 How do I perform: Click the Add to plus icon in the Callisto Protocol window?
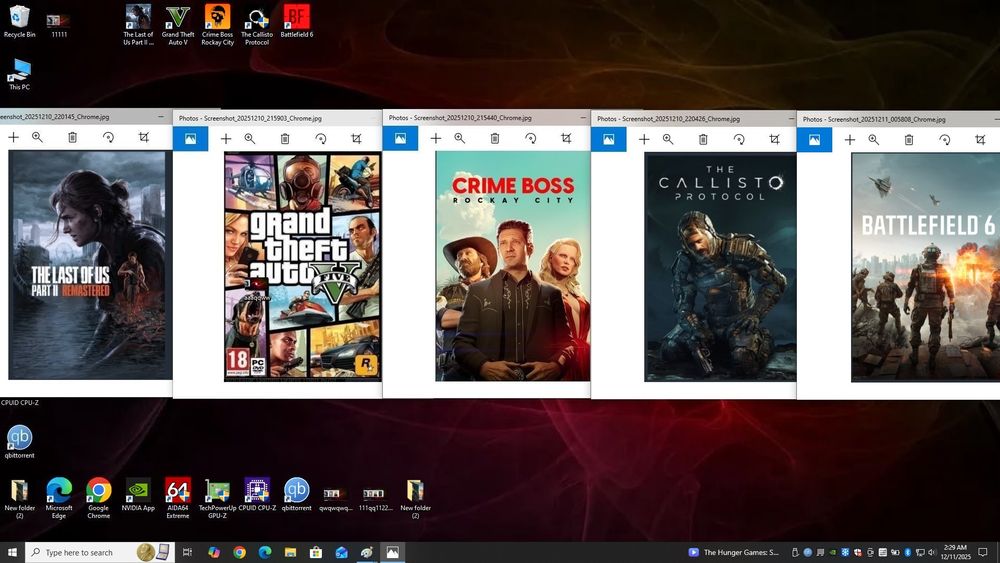point(644,140)
